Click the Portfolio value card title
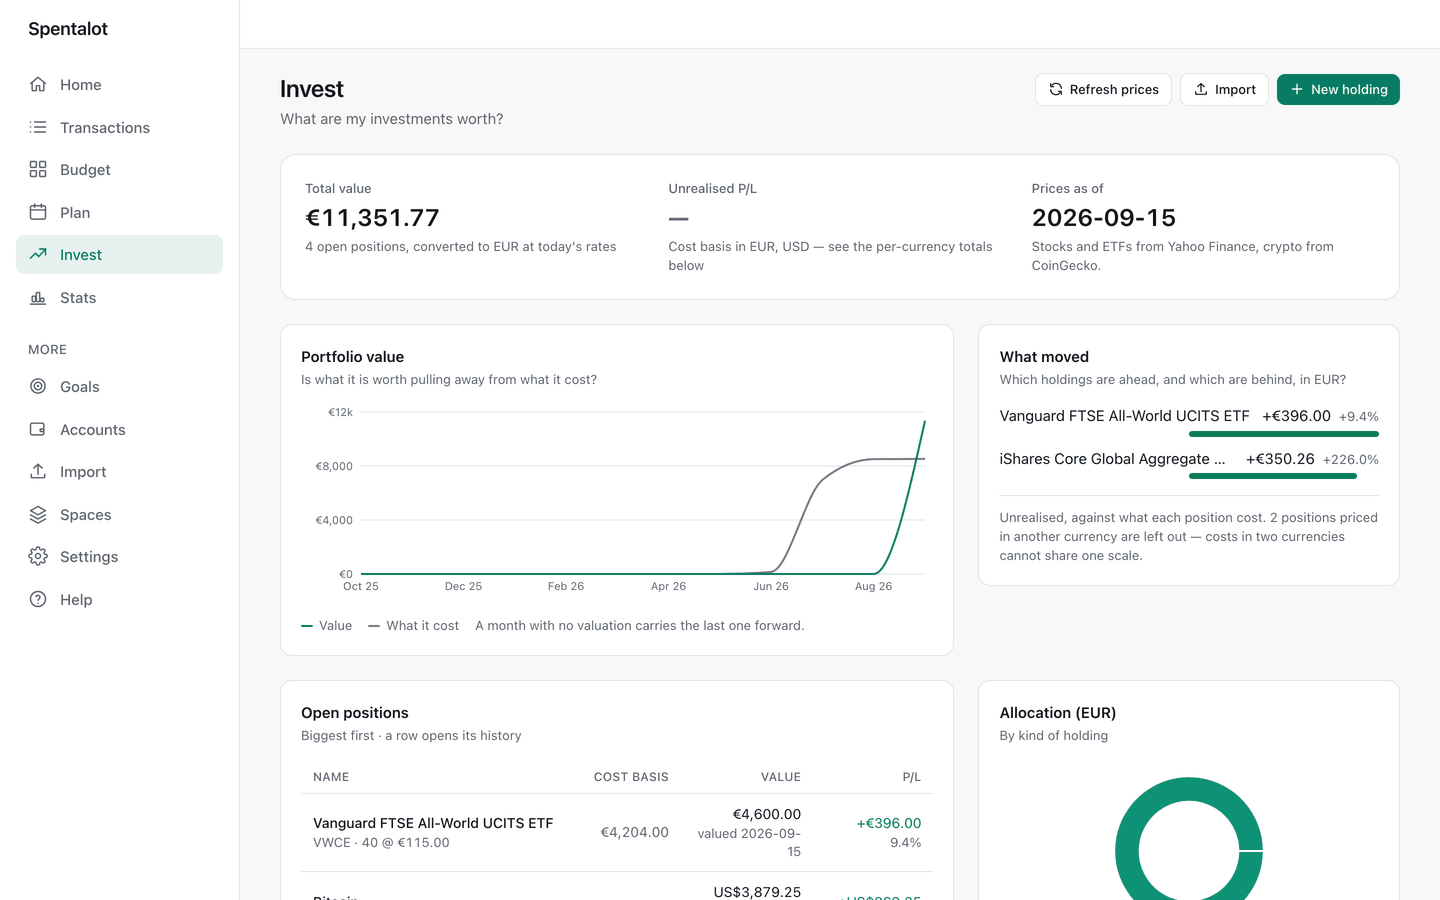This screenshot has width=1440, height=900. tap(353, 357)
